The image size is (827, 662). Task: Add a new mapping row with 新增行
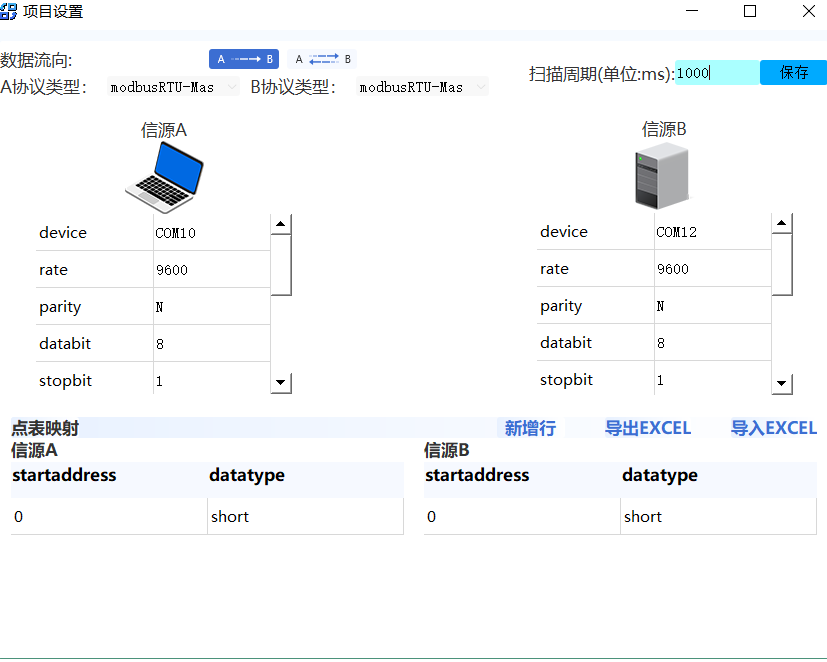click(531, 428)
